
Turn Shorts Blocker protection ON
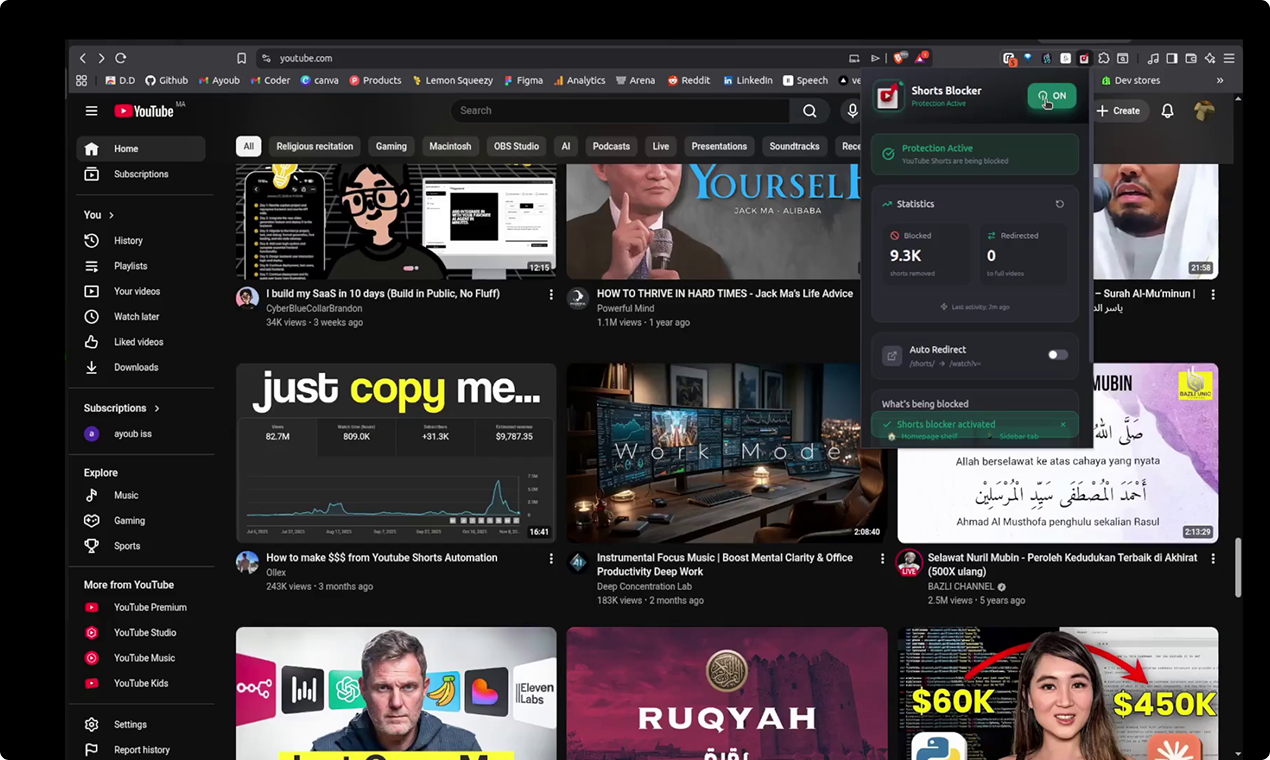coord(1051,96)
